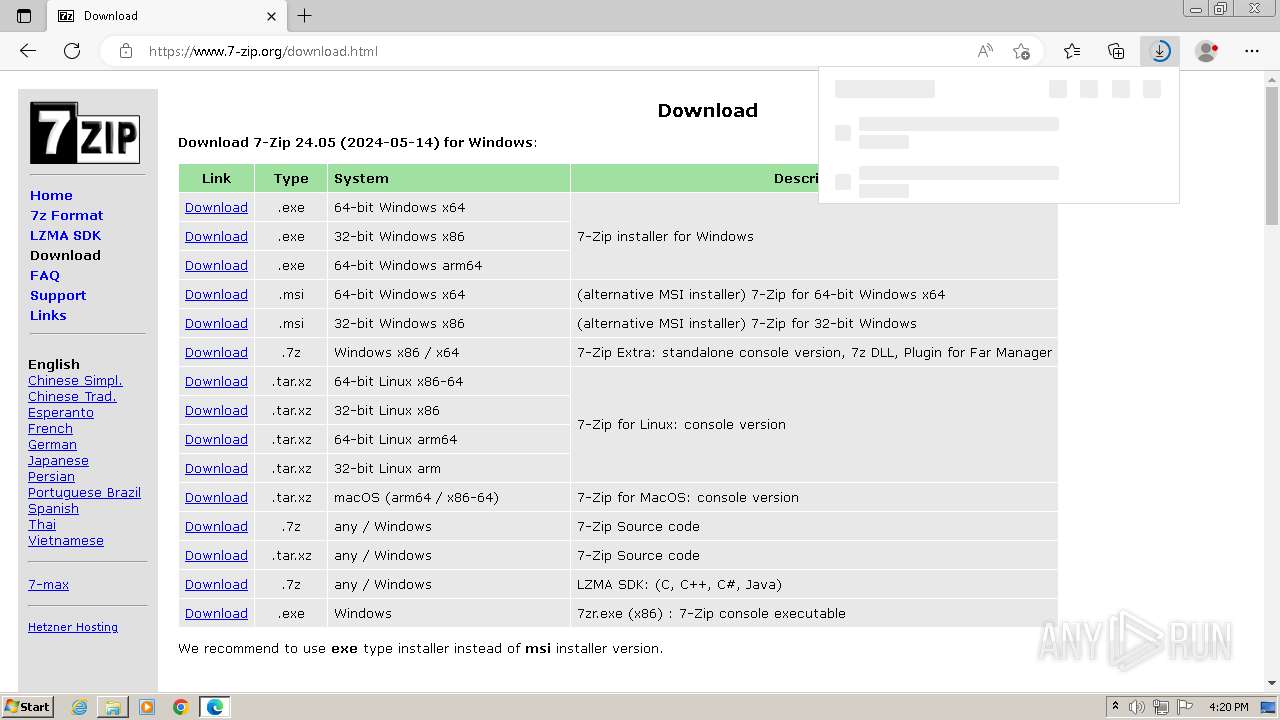Click the taskbar clock 4:20 PM
The height and width of the screenshot is (720, 1280).
1229,707
